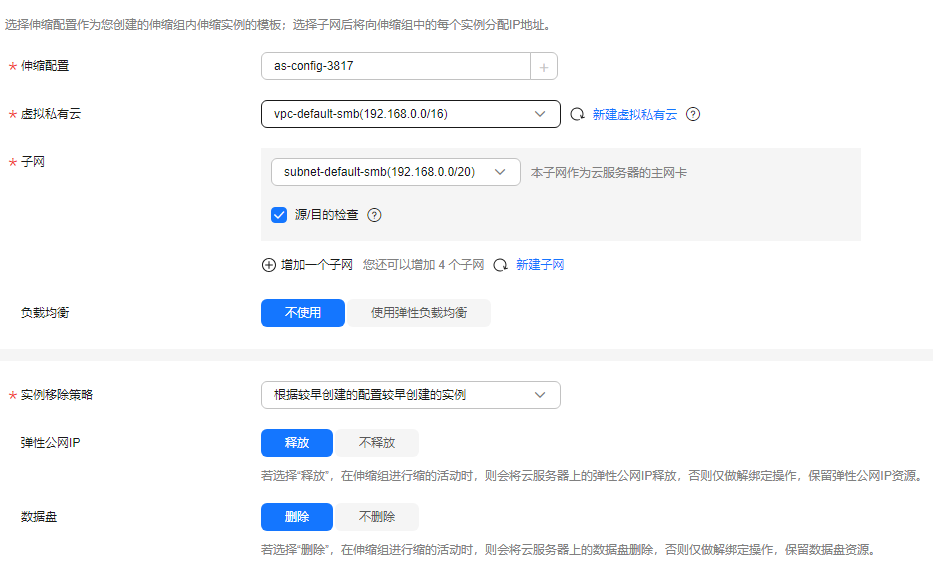
Task: Click help icon beside 源/目的检查
Action: click(375, 215)
